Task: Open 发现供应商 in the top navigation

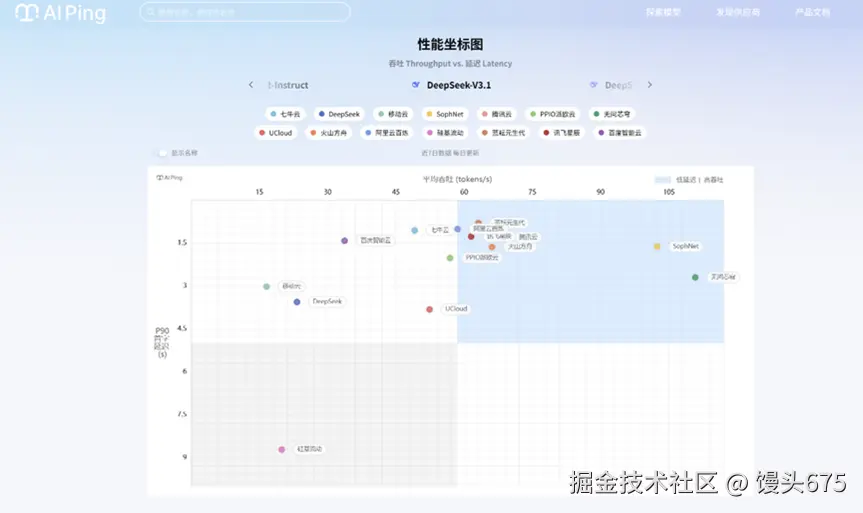Action: [x=738, y=12]
